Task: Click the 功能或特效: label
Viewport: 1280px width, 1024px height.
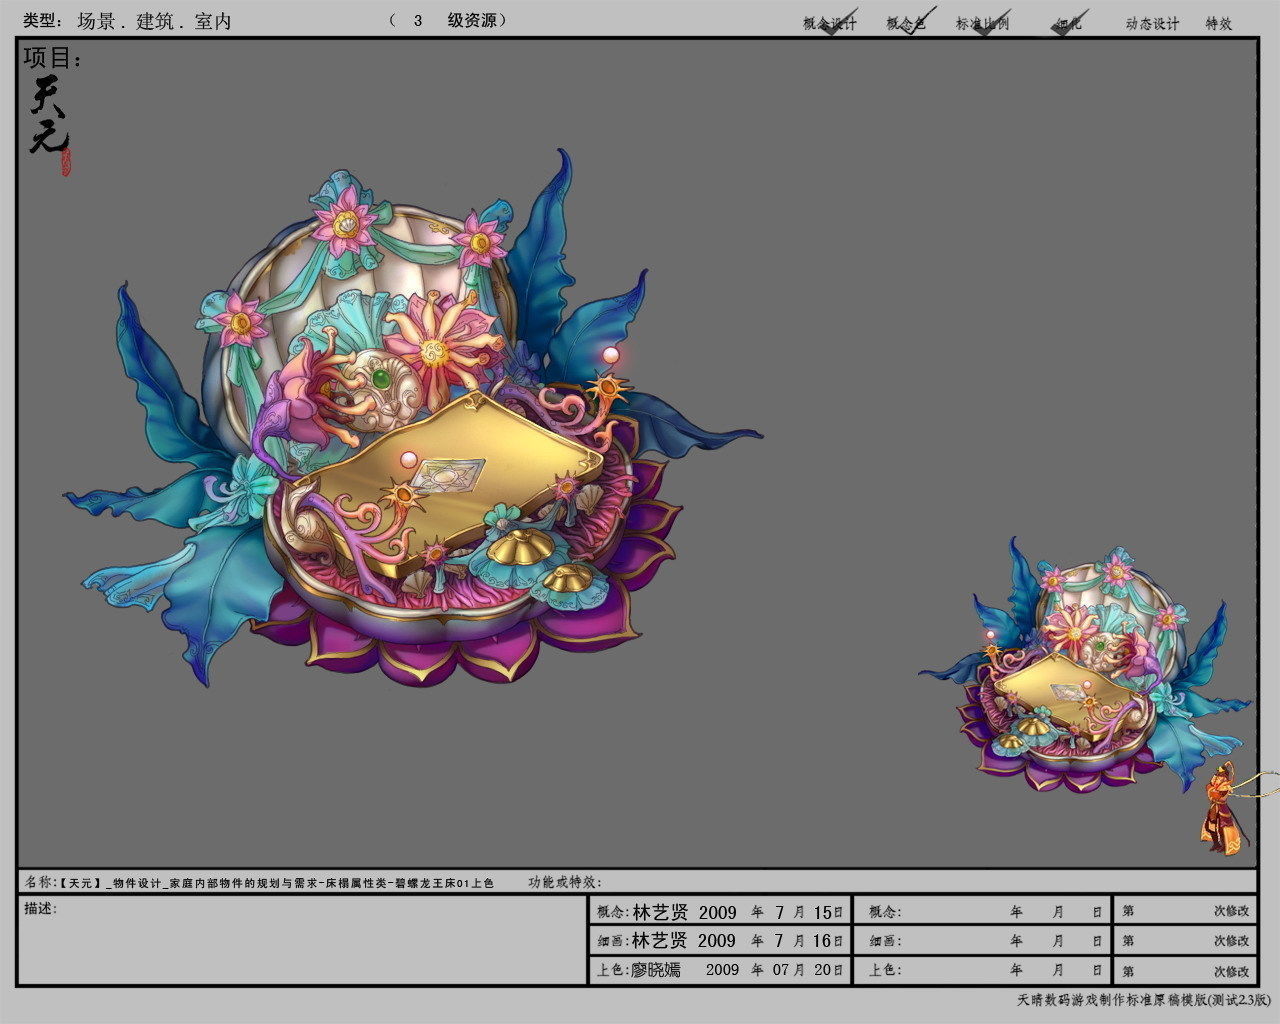Action: pos(566,883)
